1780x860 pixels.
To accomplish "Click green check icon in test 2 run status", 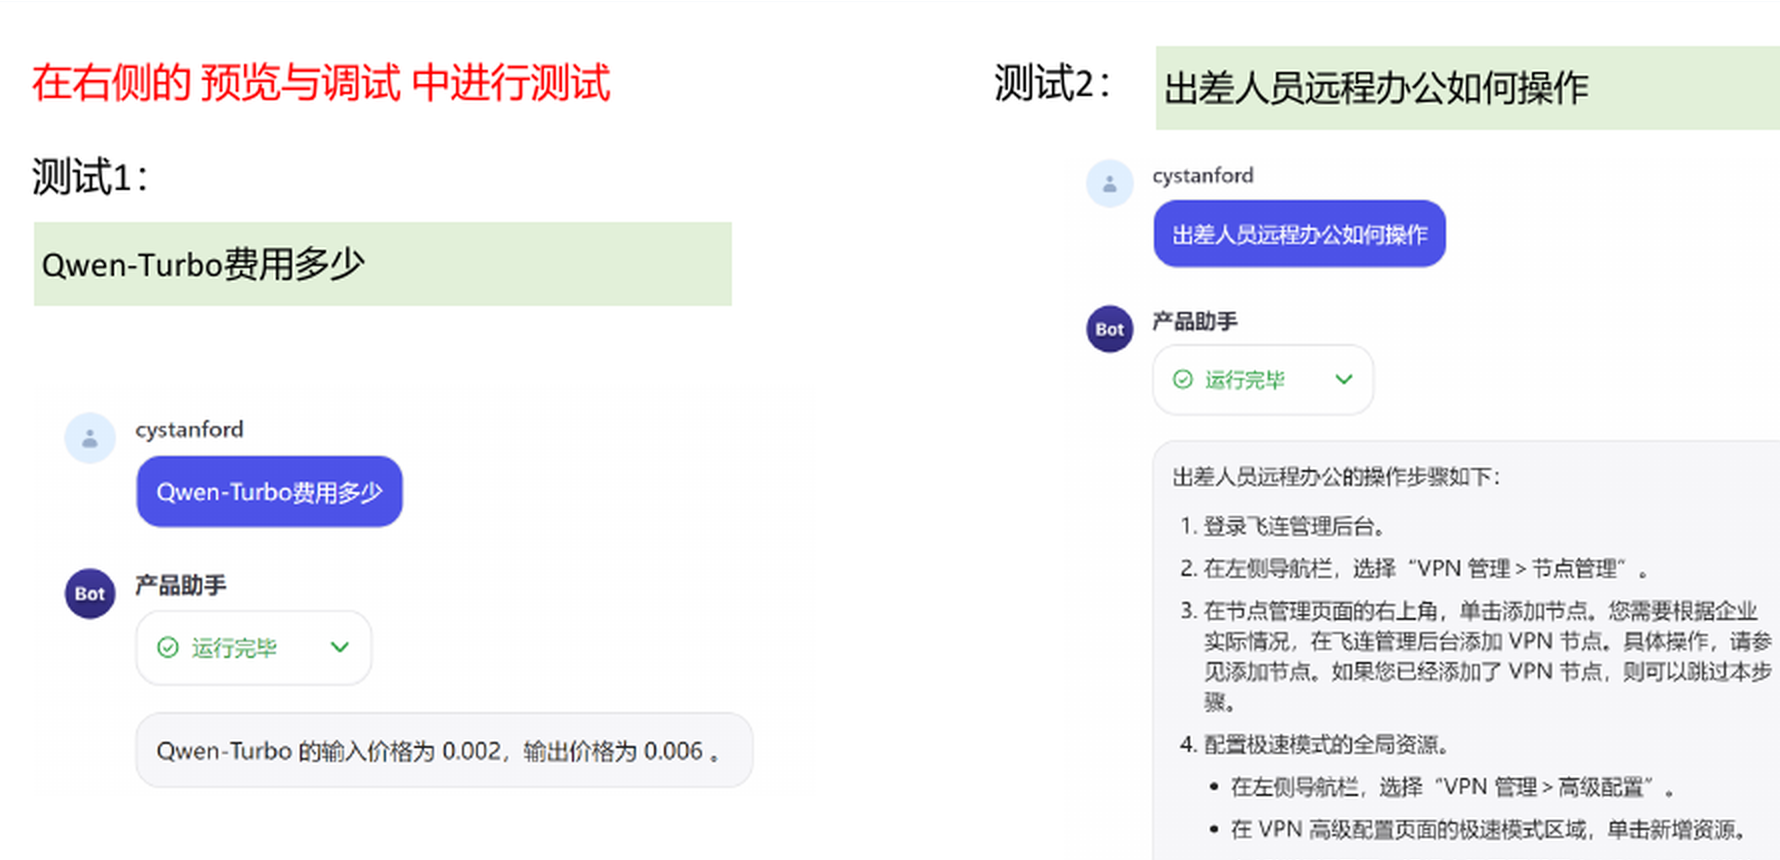I will (1183, 380).
